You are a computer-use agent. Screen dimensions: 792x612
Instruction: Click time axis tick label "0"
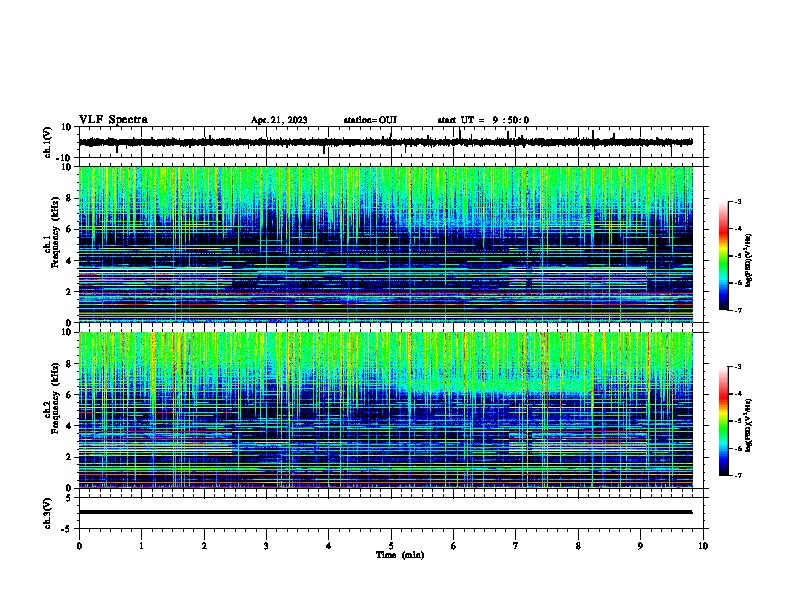pos(79,546)
